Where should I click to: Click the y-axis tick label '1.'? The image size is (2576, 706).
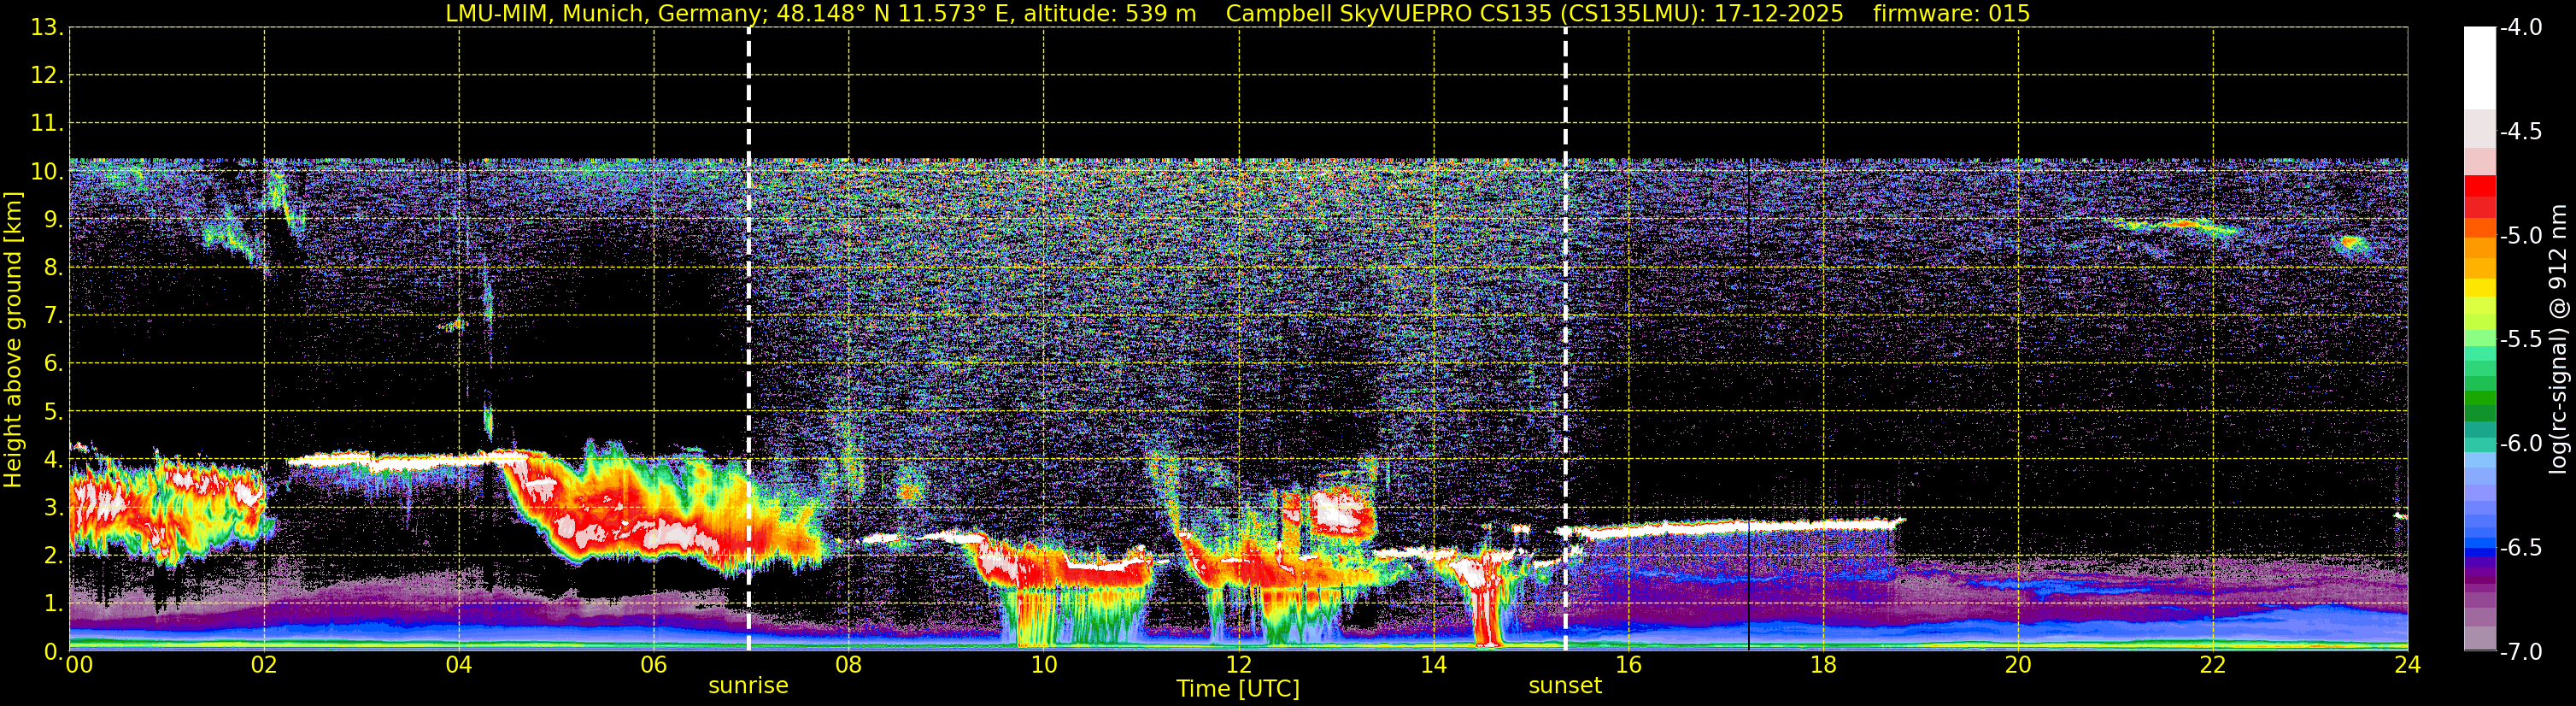click(53, 604)
